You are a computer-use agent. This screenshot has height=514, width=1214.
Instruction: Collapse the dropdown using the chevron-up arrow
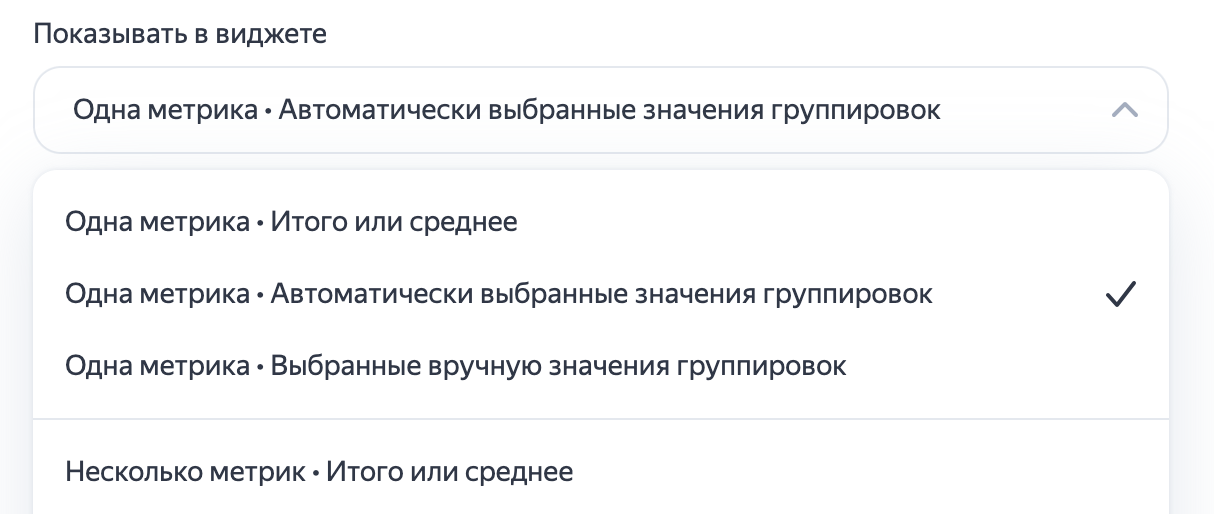[1124, 110]
